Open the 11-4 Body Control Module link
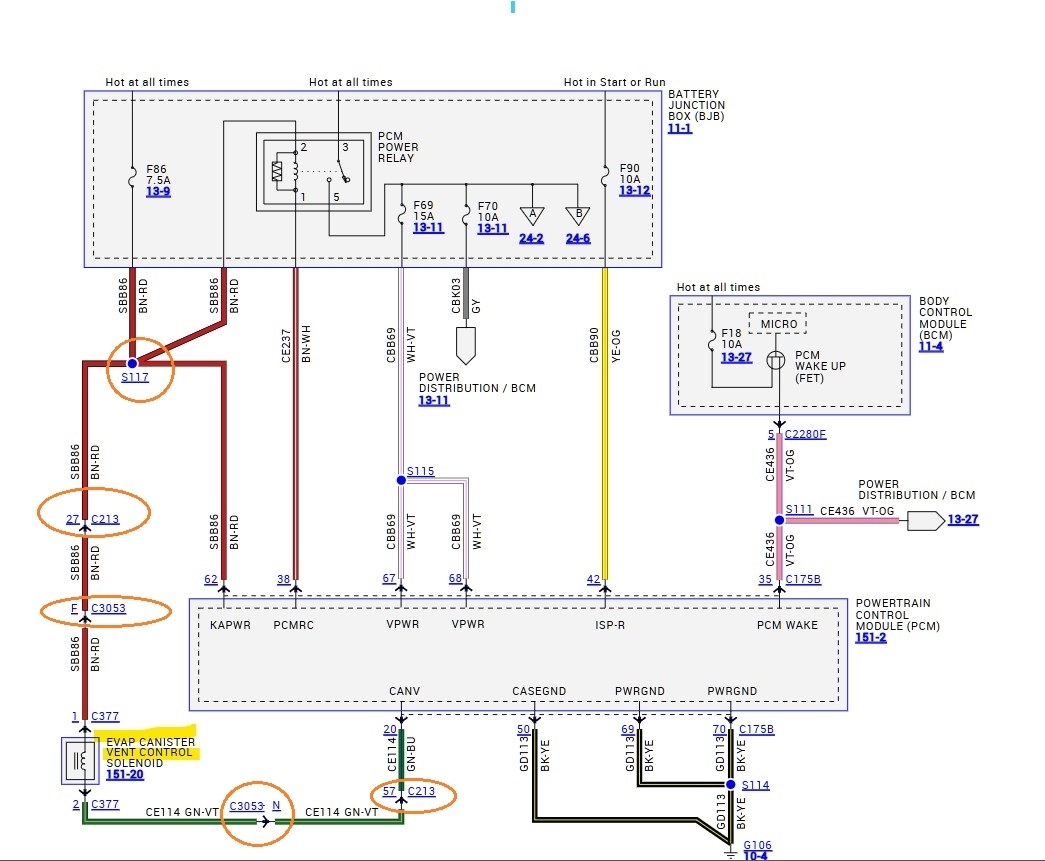1045x861 pixels. [x=930, y=347]
